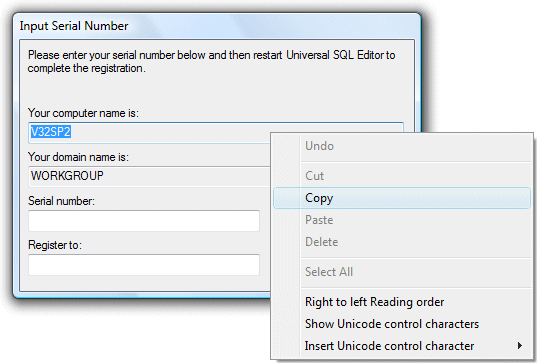Toggle Right to left Reading order
The height and width of the screenshot is (363, 537).
coord(402,302)
